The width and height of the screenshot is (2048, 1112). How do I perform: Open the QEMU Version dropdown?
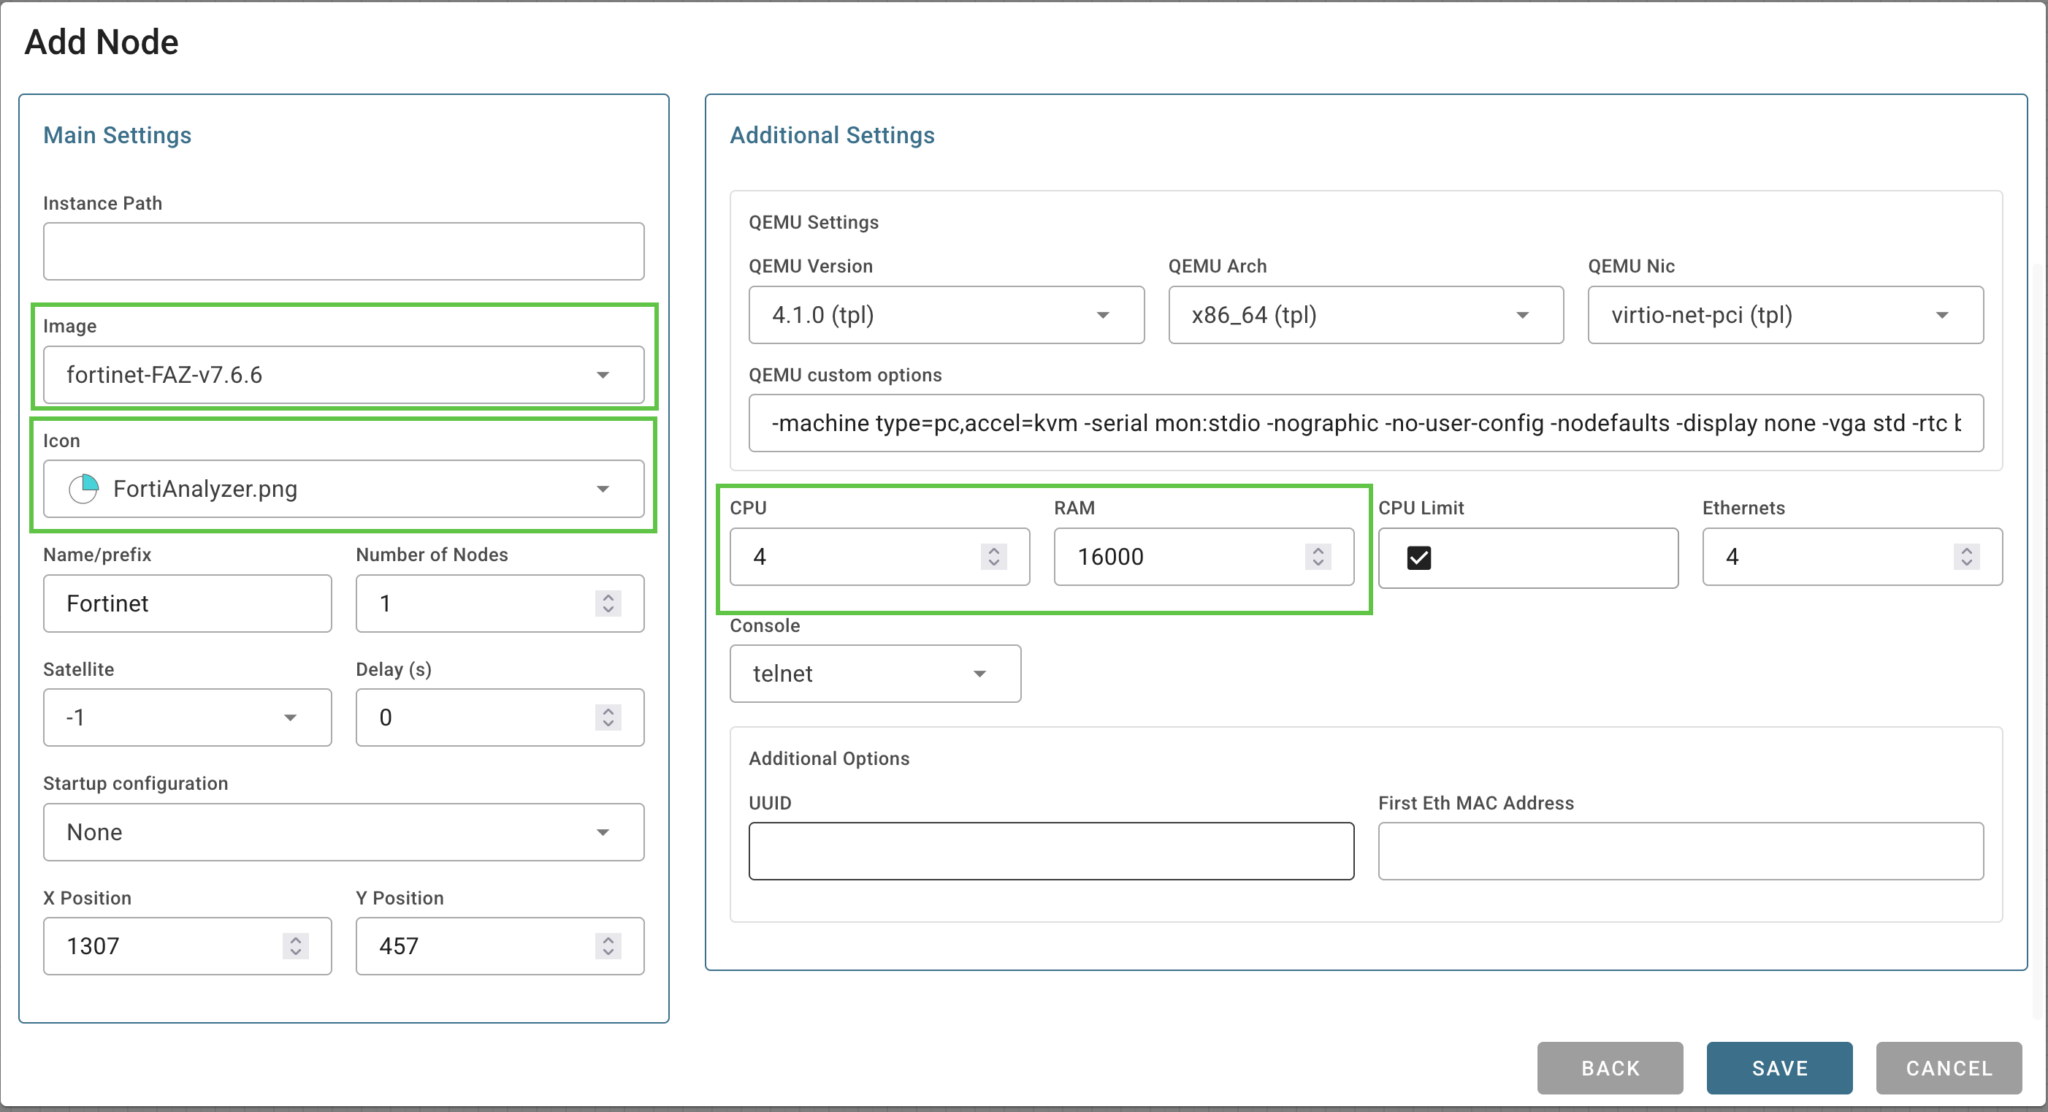click(1103, 315)
